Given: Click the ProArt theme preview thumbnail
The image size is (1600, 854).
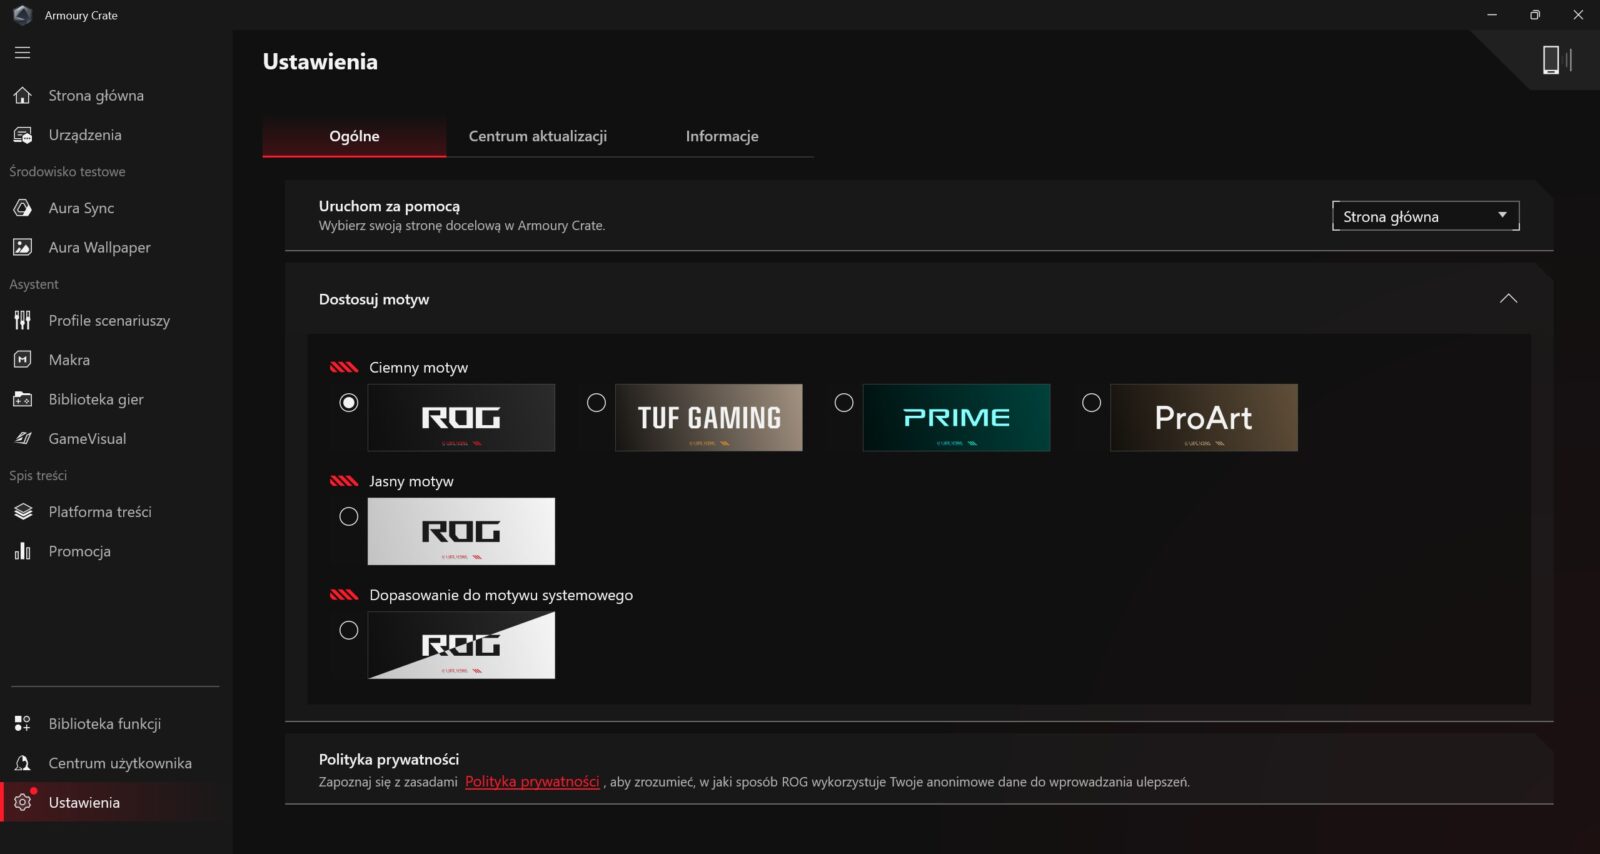Looking at the screenshot, I should [1203, 418].
